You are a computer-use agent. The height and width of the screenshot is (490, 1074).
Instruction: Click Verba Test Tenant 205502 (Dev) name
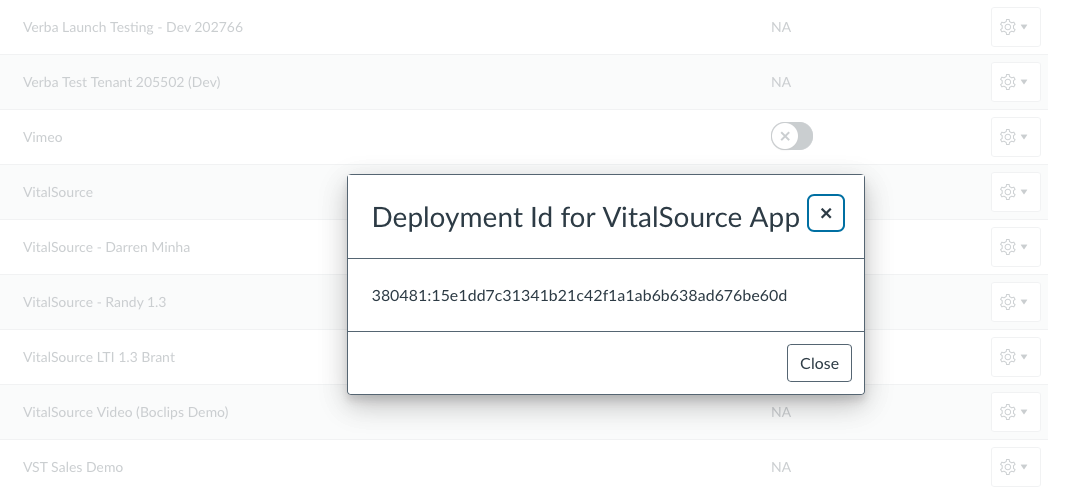(x=122, y=82)
